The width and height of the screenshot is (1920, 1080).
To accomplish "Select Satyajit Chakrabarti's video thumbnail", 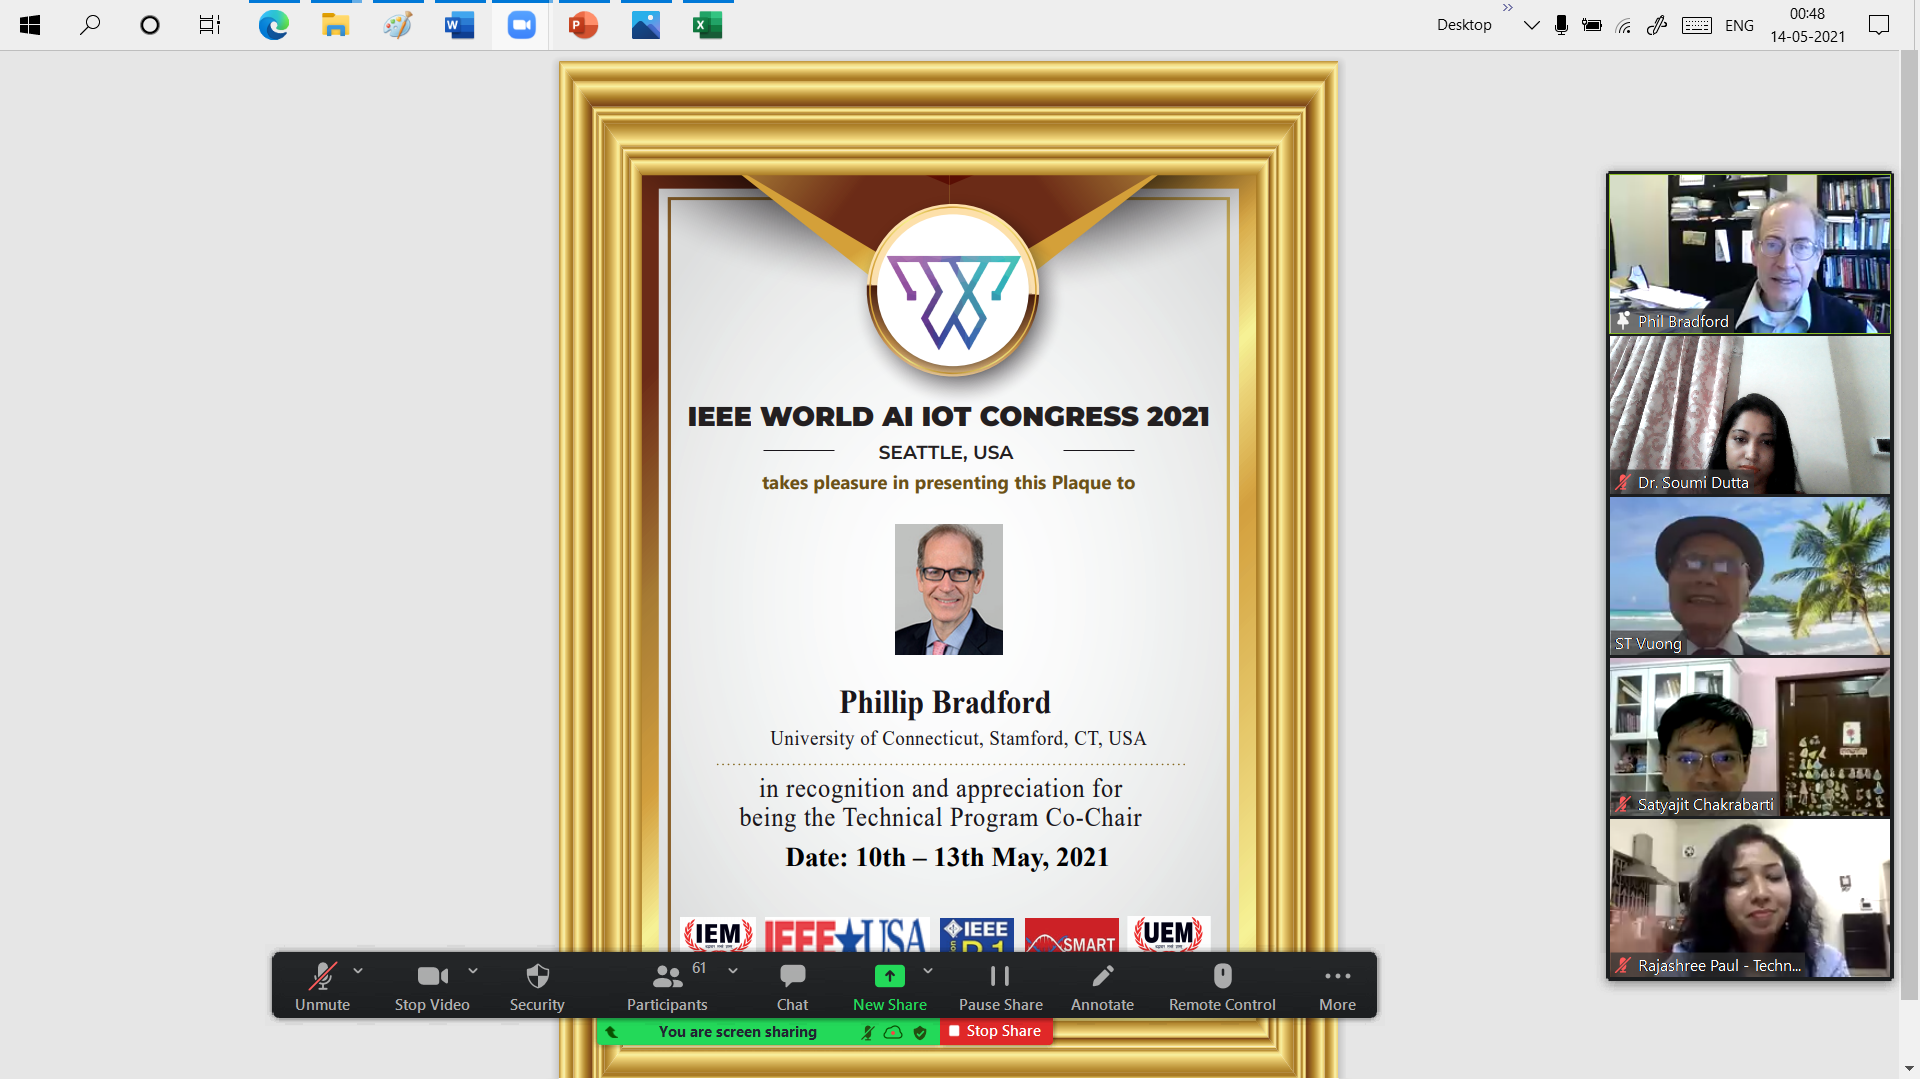I will [1749, 737].
